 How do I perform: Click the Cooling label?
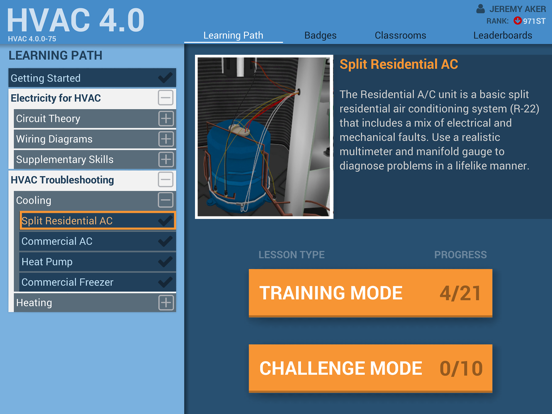point(34,200)
